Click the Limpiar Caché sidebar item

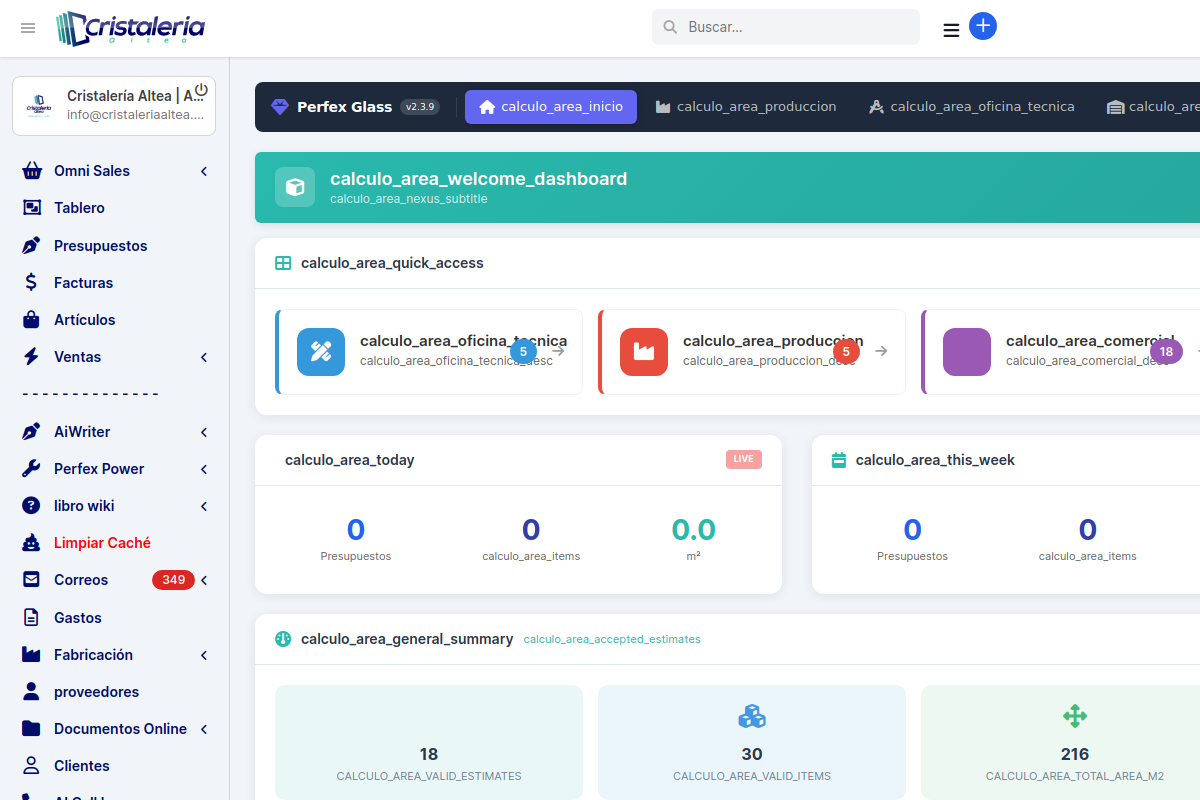pos(102,543)
